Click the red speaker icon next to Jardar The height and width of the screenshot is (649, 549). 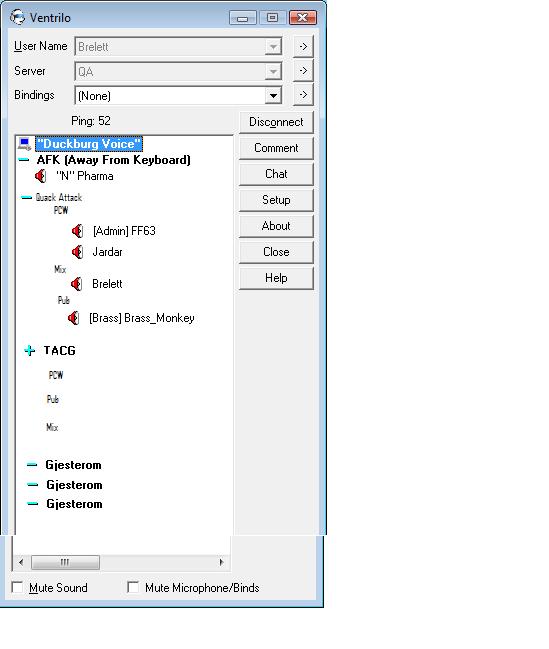coord(77,252)
